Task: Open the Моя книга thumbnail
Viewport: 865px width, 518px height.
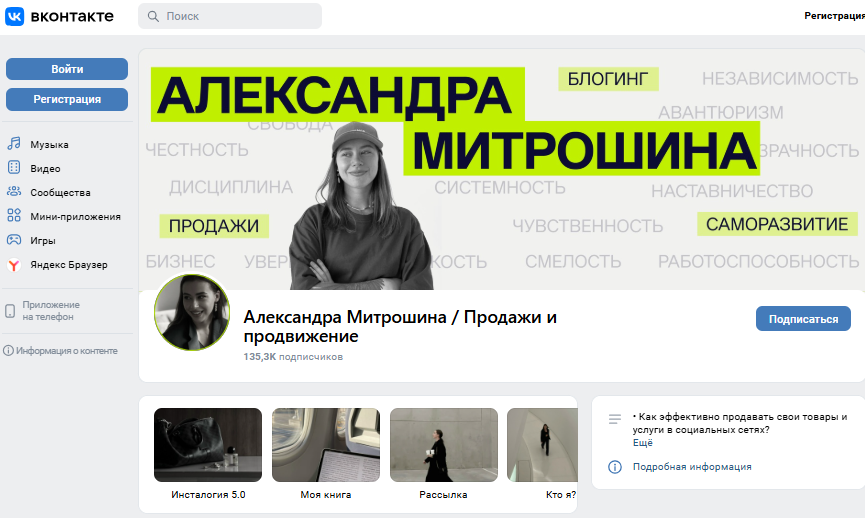Action: click(x=326, y=445)
